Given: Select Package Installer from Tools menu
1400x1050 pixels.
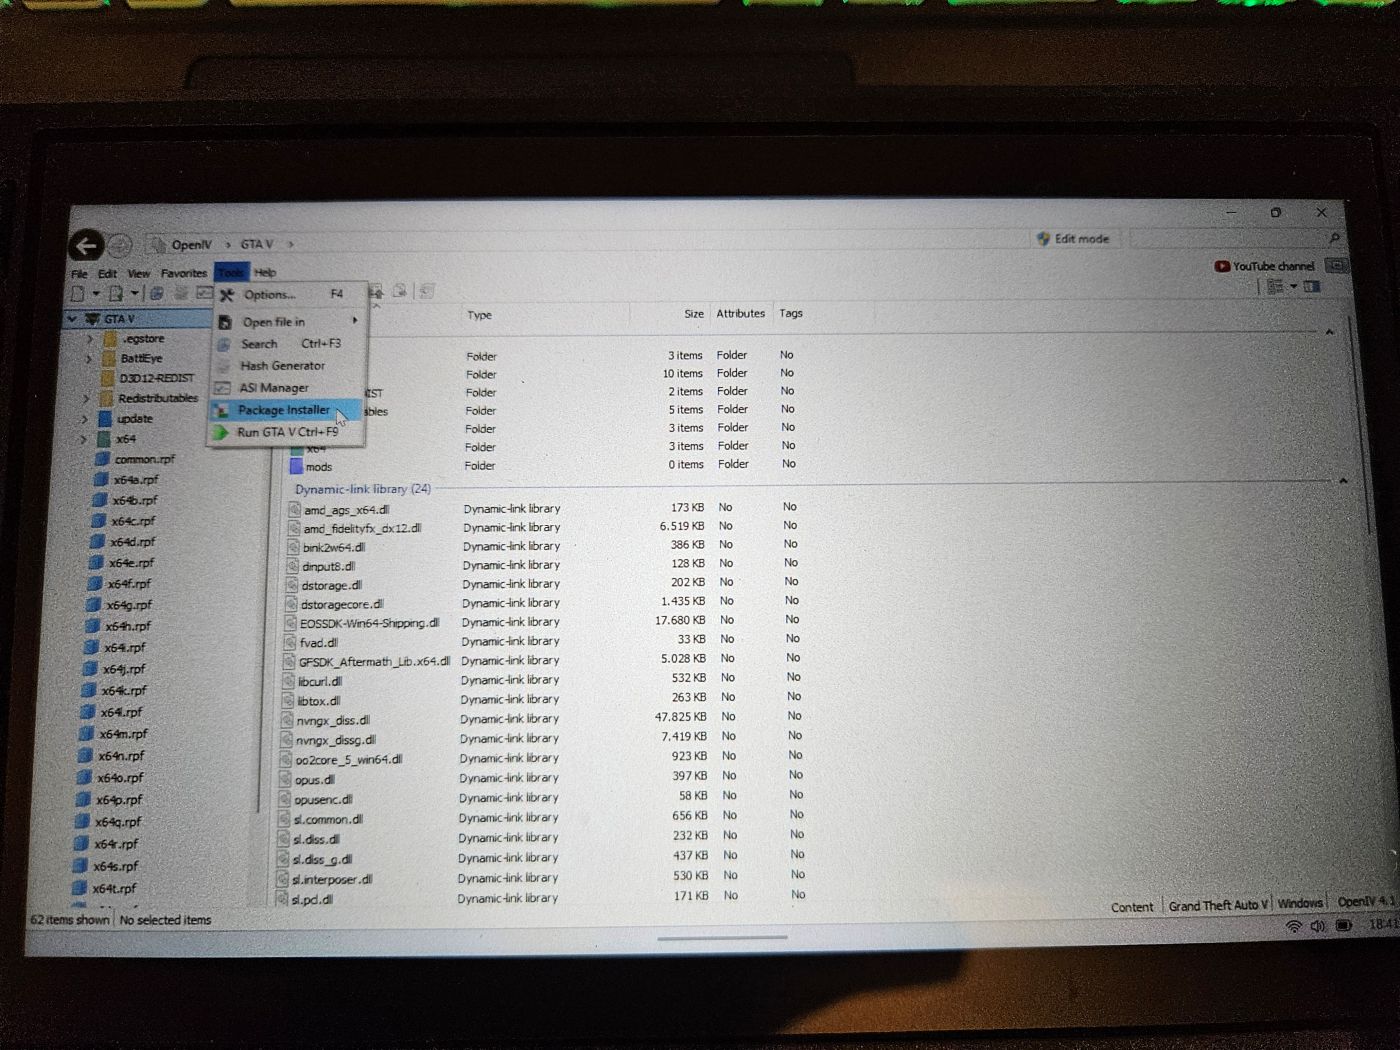Looking at the screenshot, I should 283,410.
